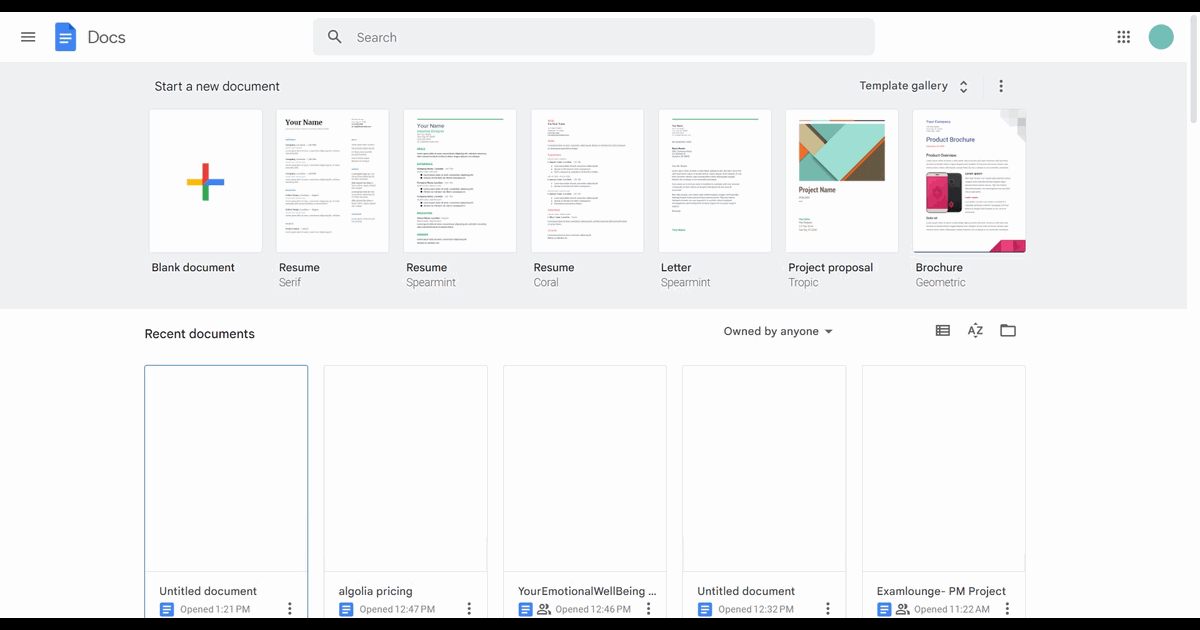Viewport: 1200px width, 630px height.
Task: Open the account avatar menu
Action: 1161,37
